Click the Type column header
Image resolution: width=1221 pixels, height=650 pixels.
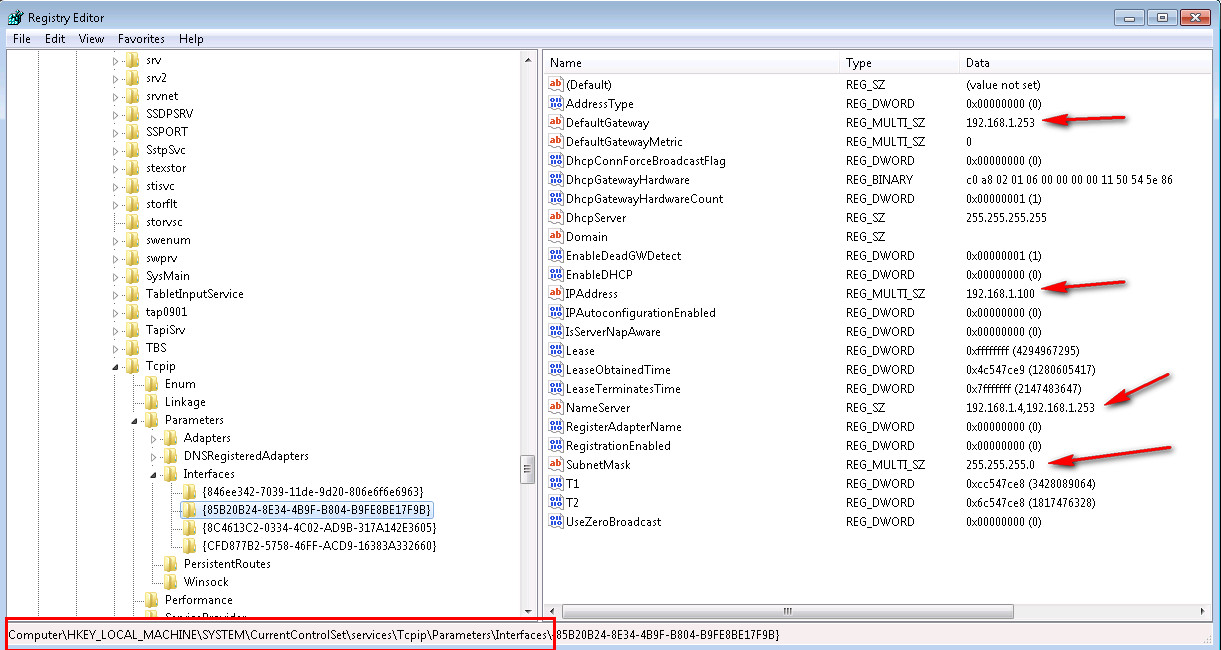[x=896, y=63]
